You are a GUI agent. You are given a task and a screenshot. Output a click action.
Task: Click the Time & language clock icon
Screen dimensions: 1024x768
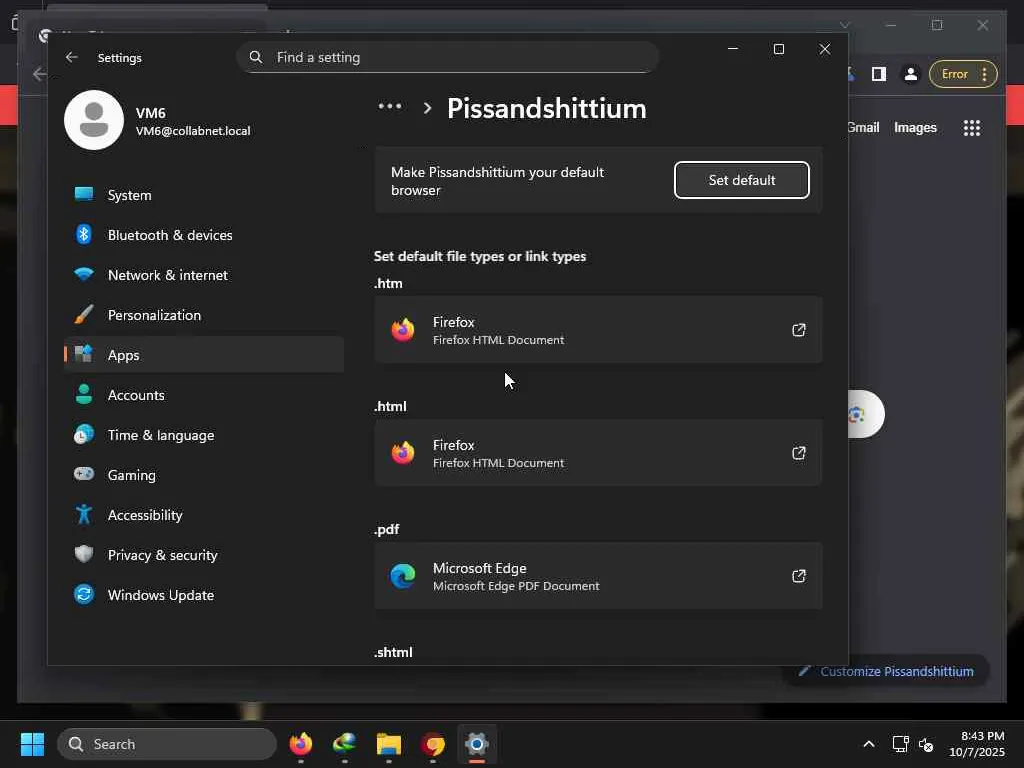pyautogui.click(x=84, y=434)
